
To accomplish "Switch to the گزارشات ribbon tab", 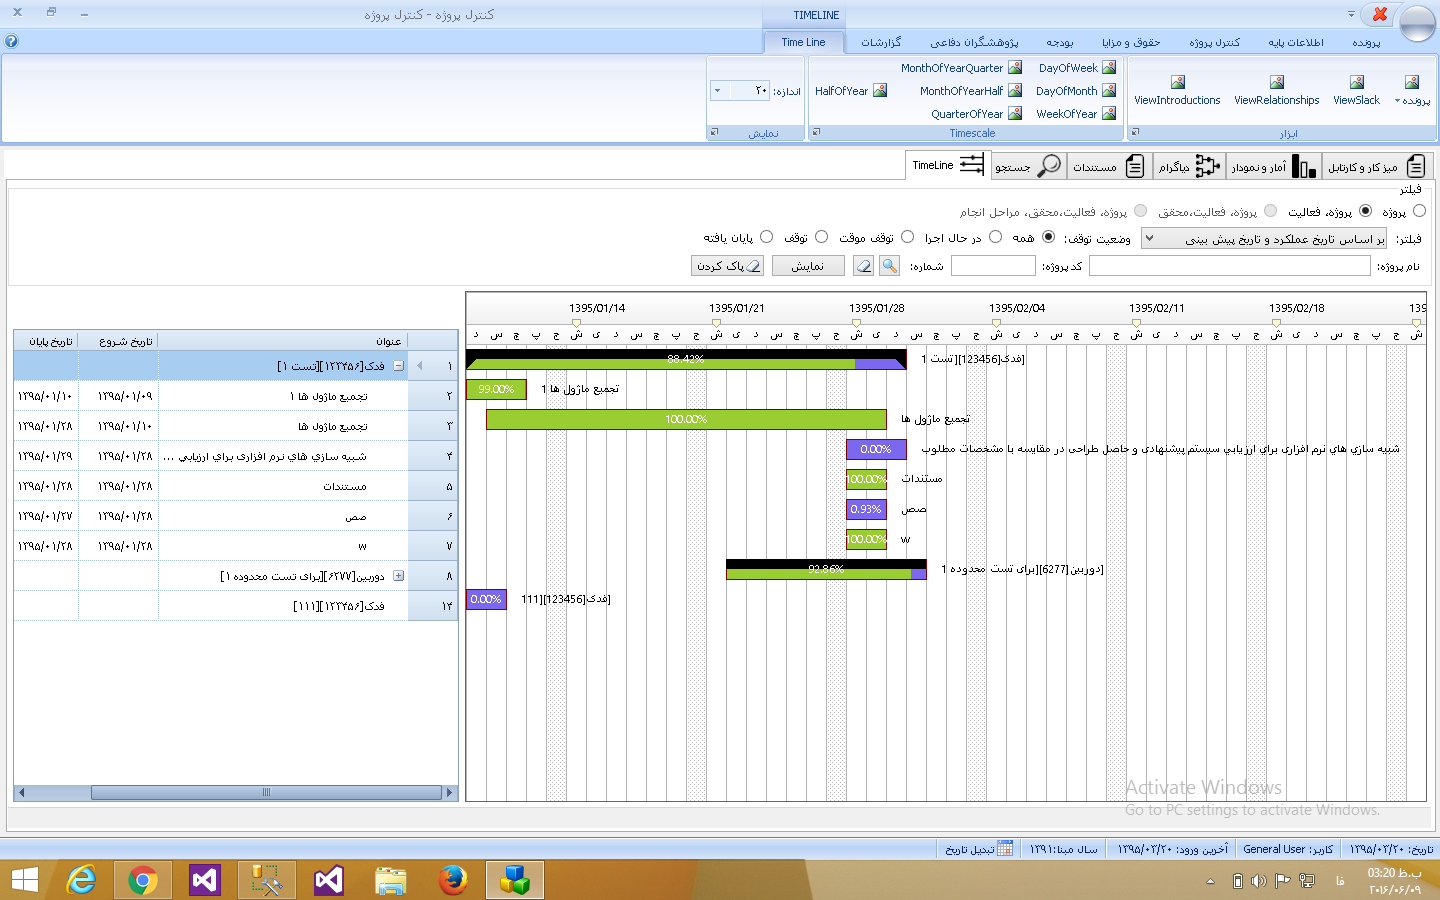I will [x=881, y=42].
